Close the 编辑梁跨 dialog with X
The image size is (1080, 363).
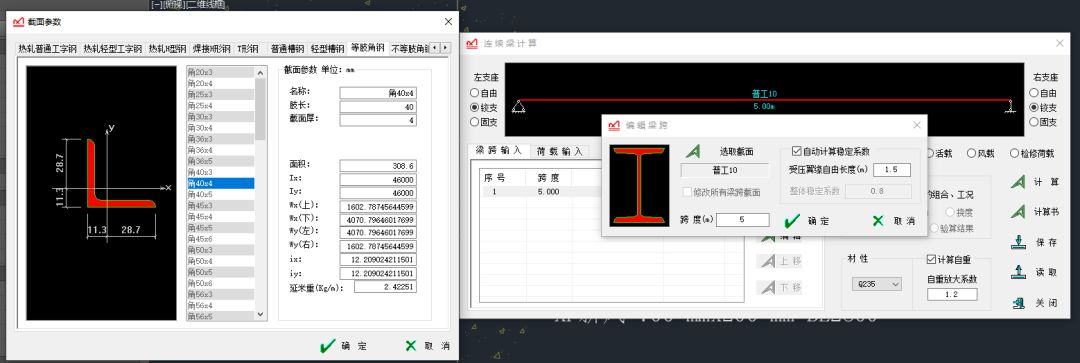(x=916, y=125)
